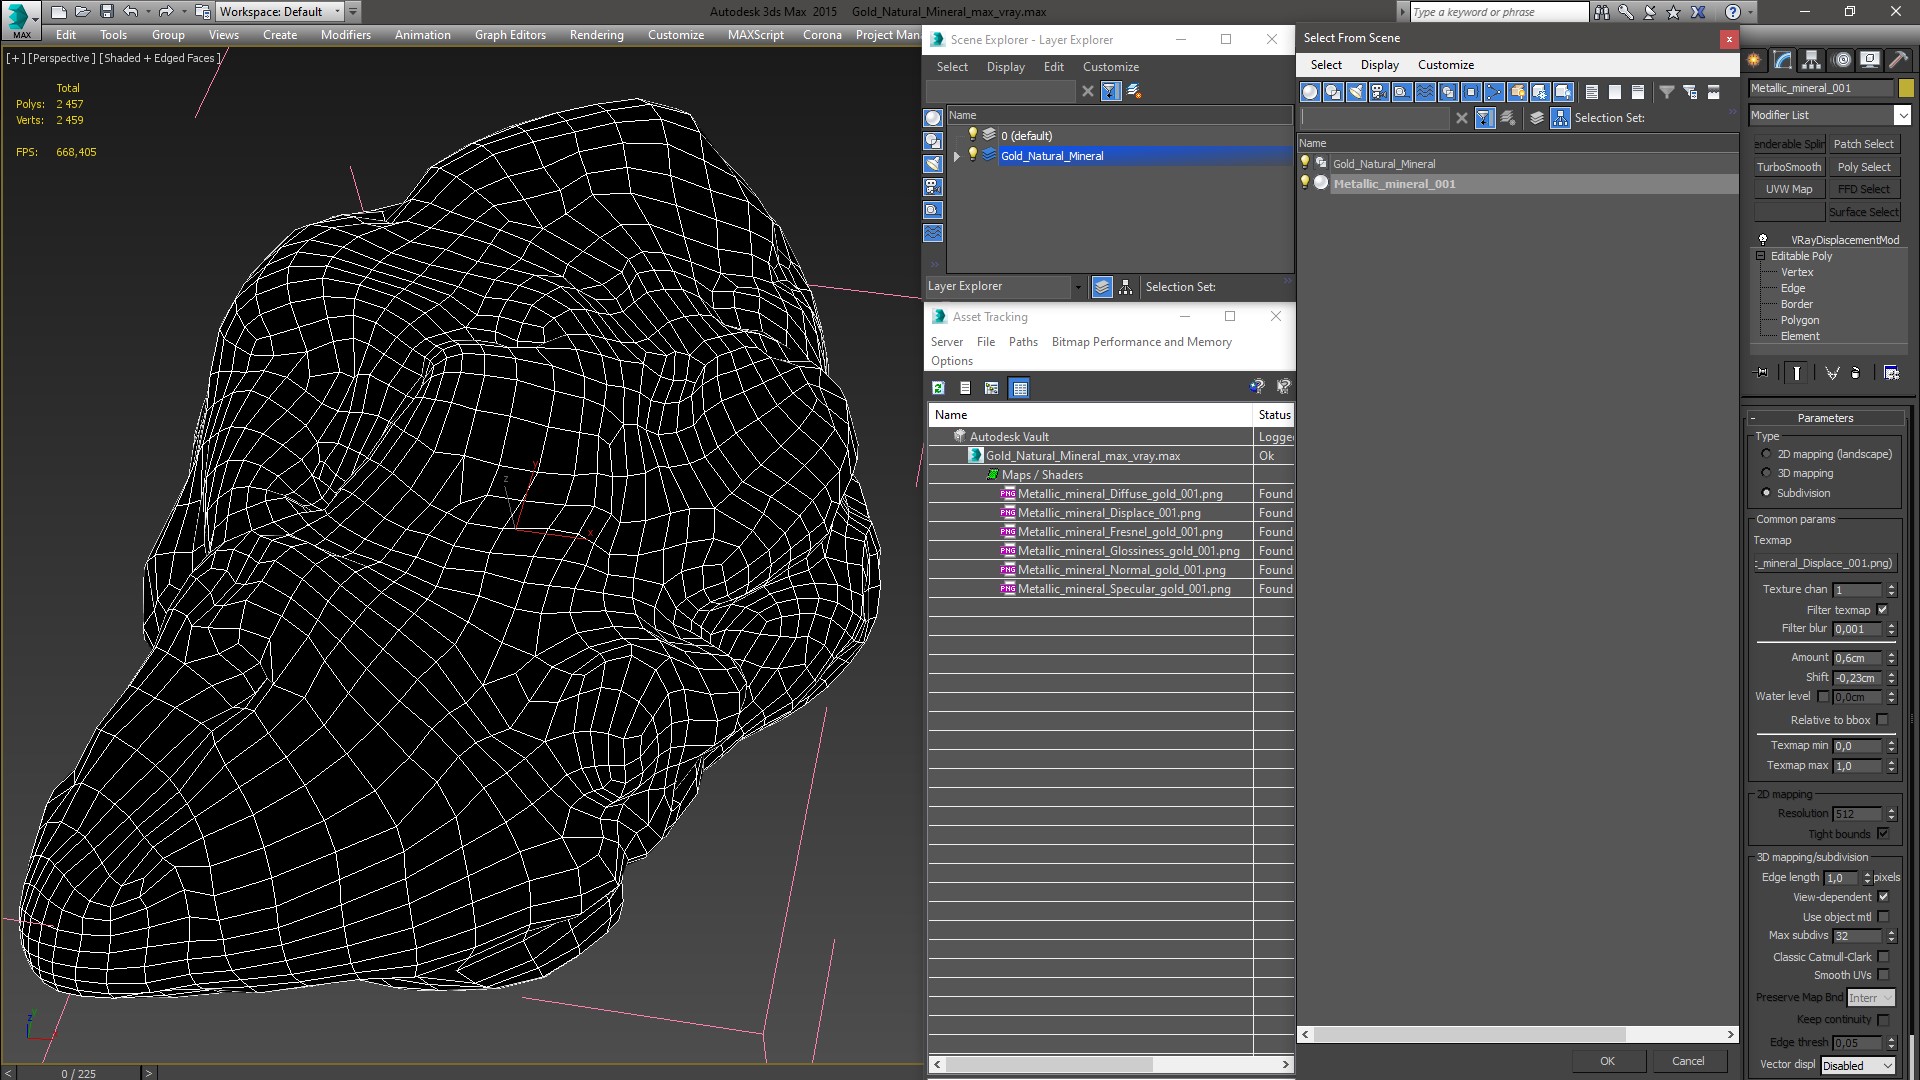This screenshot has width=1920, height=1080.
Task: Toggle lights filter in Layer Explorer sidebar
Action: tap(933, 164)
